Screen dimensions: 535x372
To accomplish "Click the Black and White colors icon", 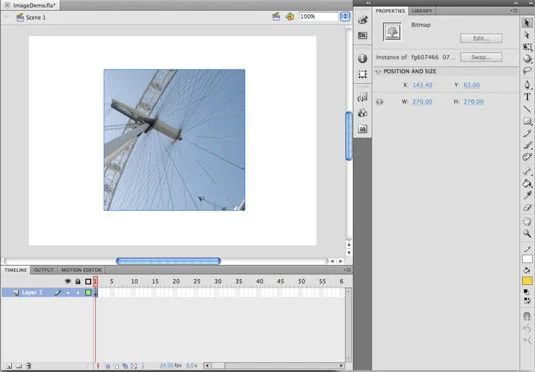I will [x=526, y=292].
